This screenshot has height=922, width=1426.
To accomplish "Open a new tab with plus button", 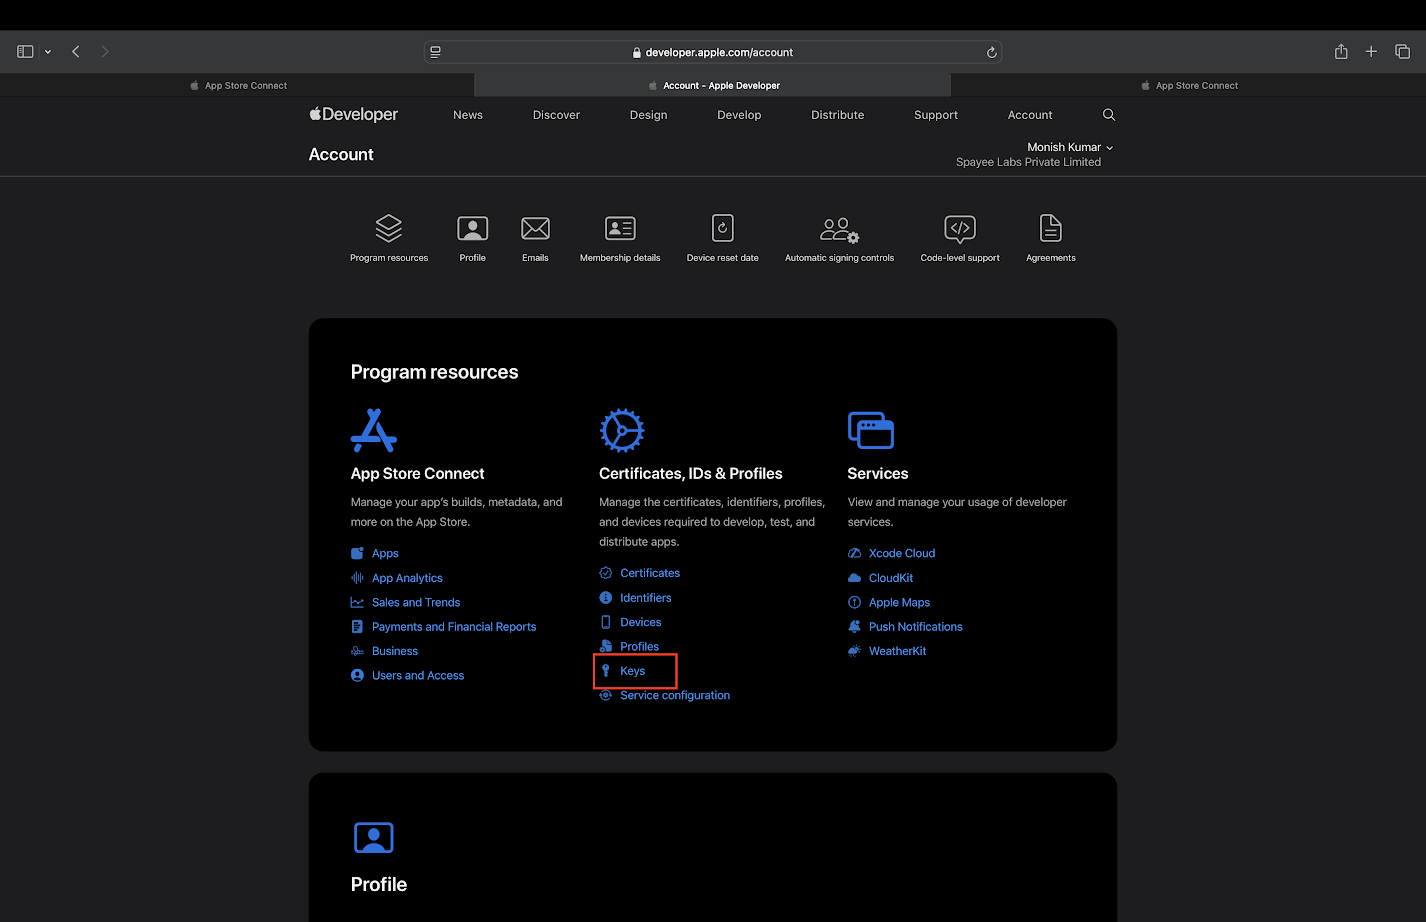I will click(1371, 52).
